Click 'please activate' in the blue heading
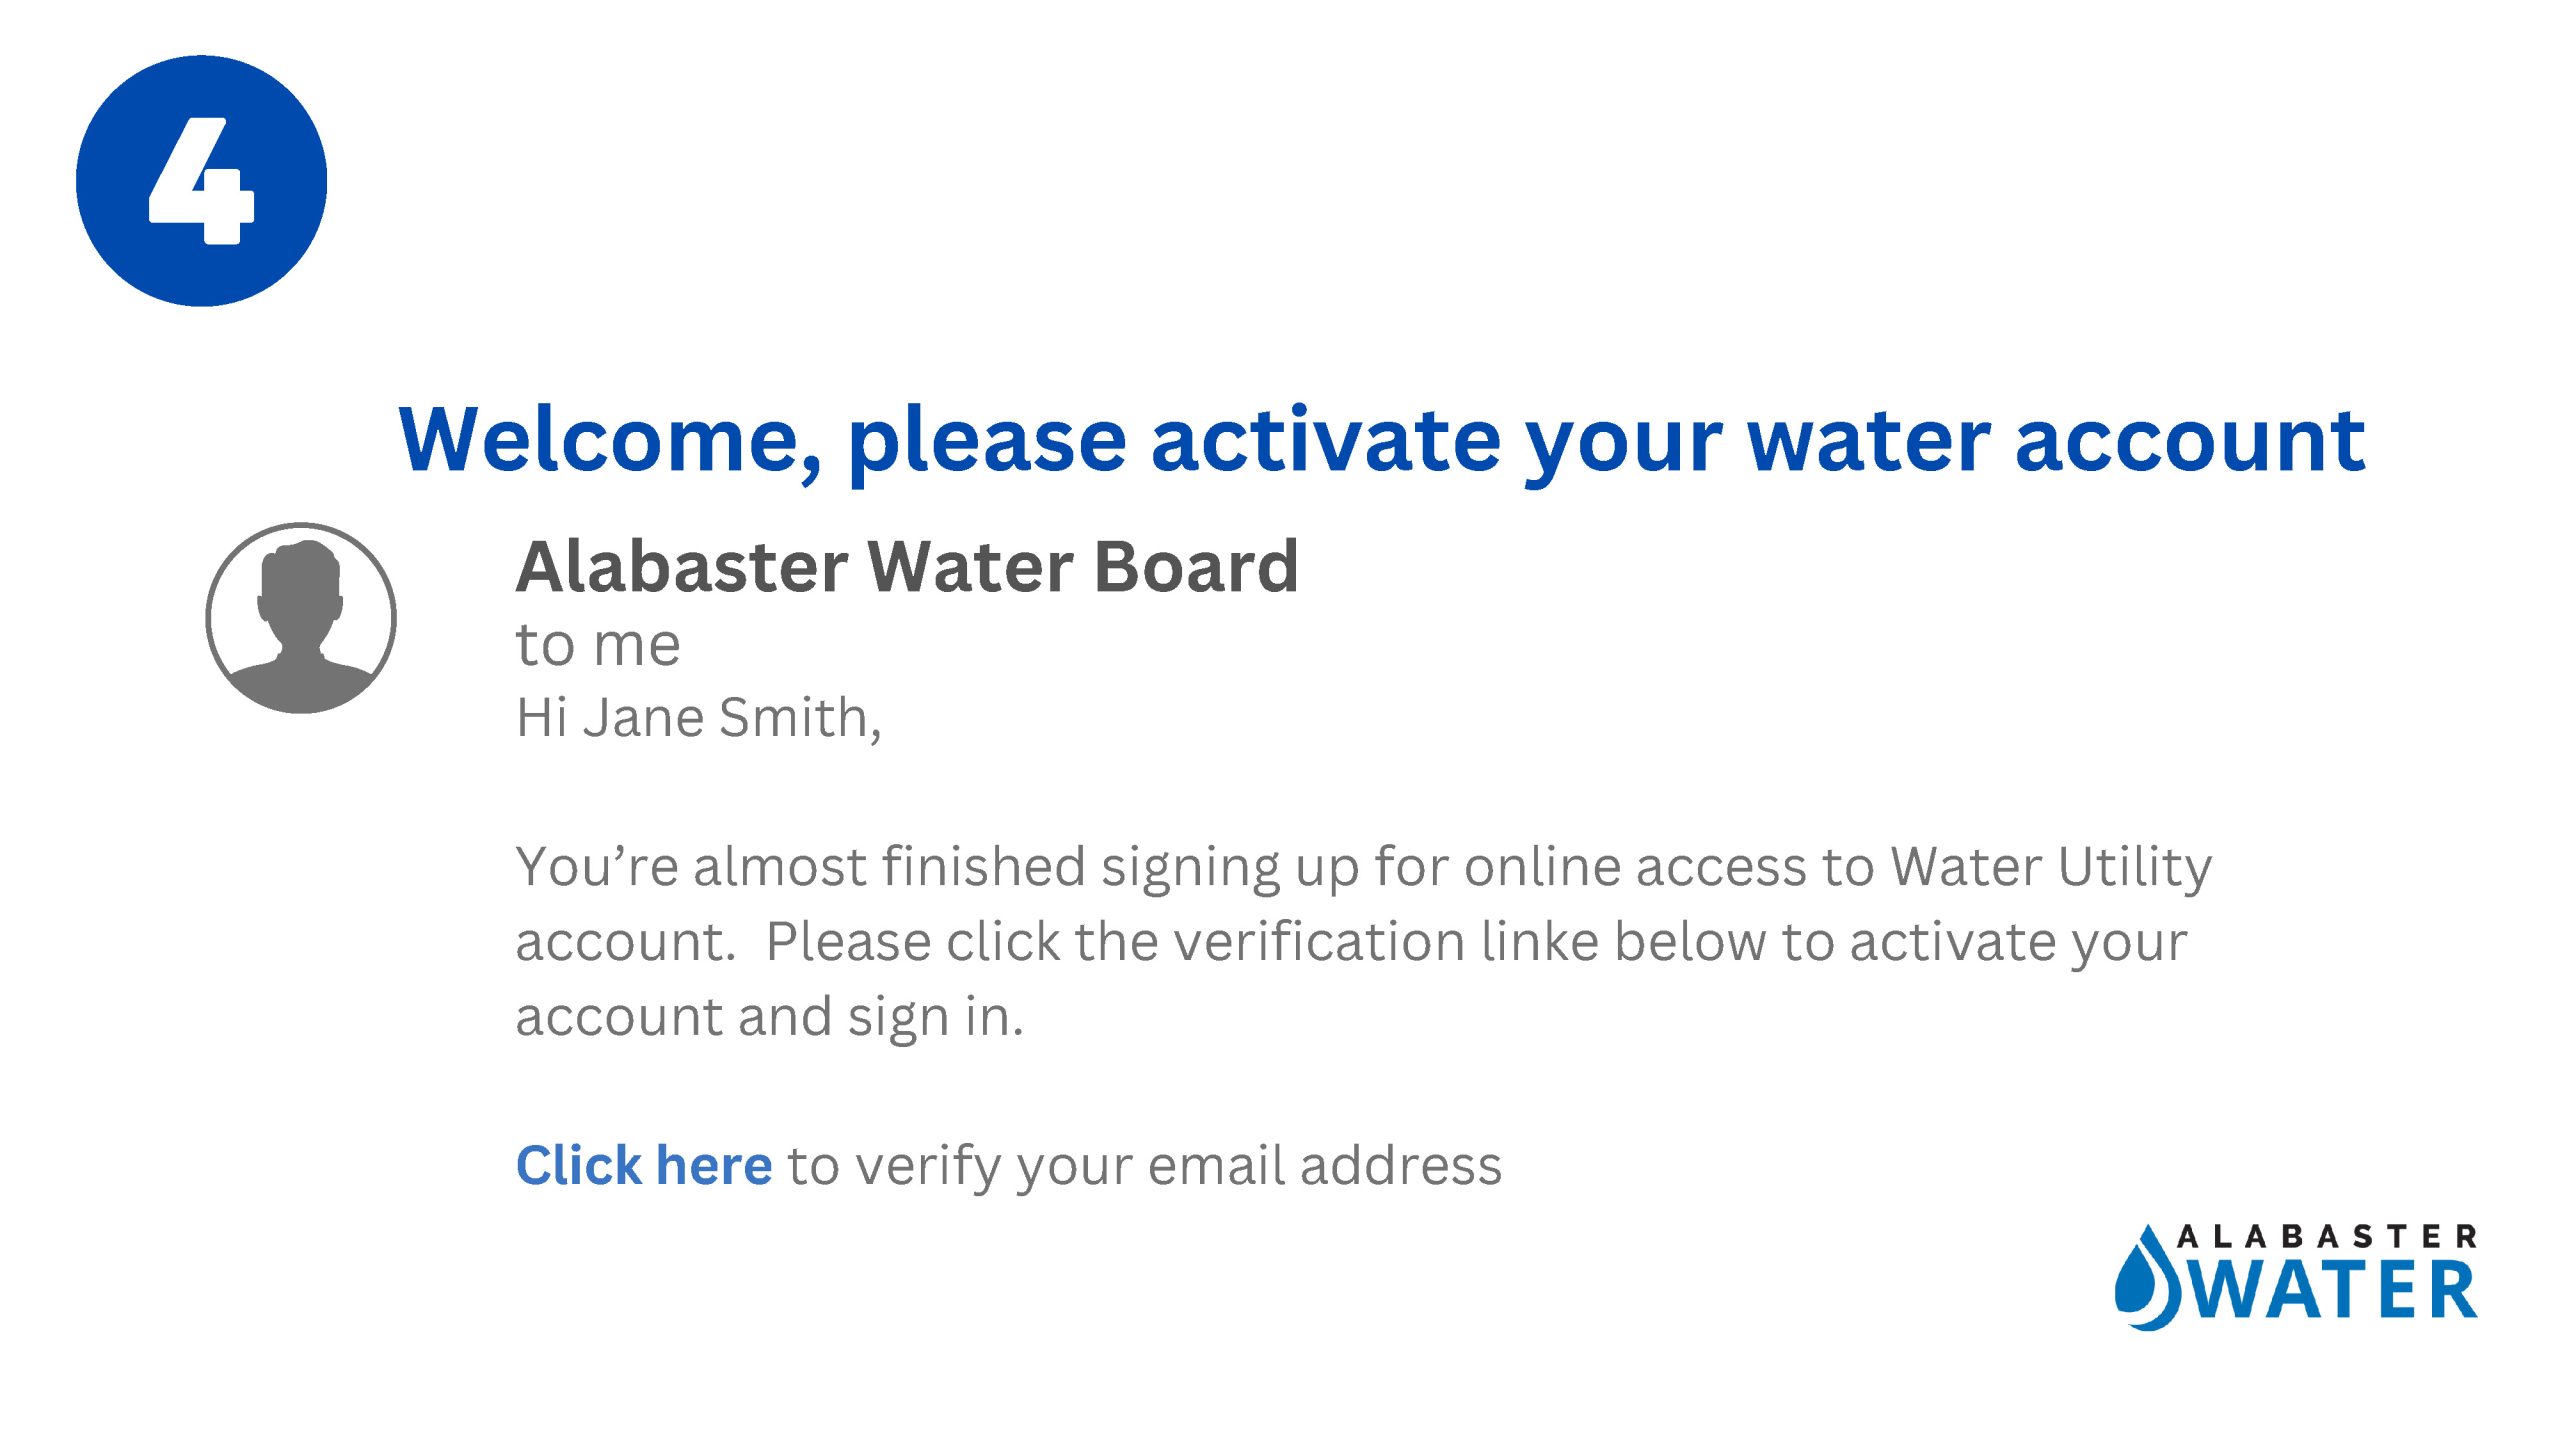 (1175, 440)
